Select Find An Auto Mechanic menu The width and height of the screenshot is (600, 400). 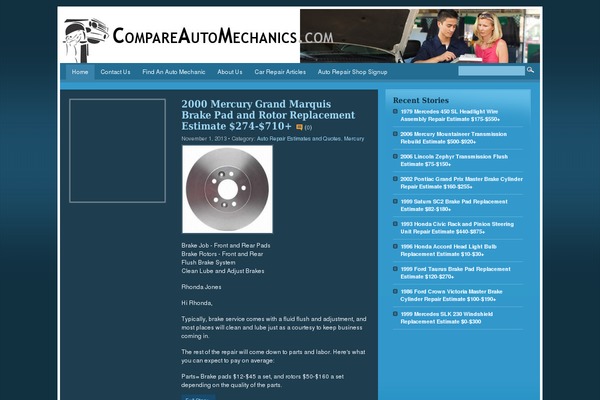pyautogui.click(x=174, y=72)
